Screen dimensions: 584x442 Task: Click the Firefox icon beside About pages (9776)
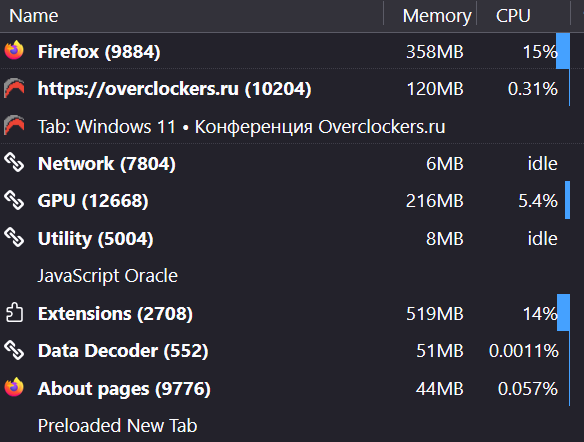[x=14, y=387]
